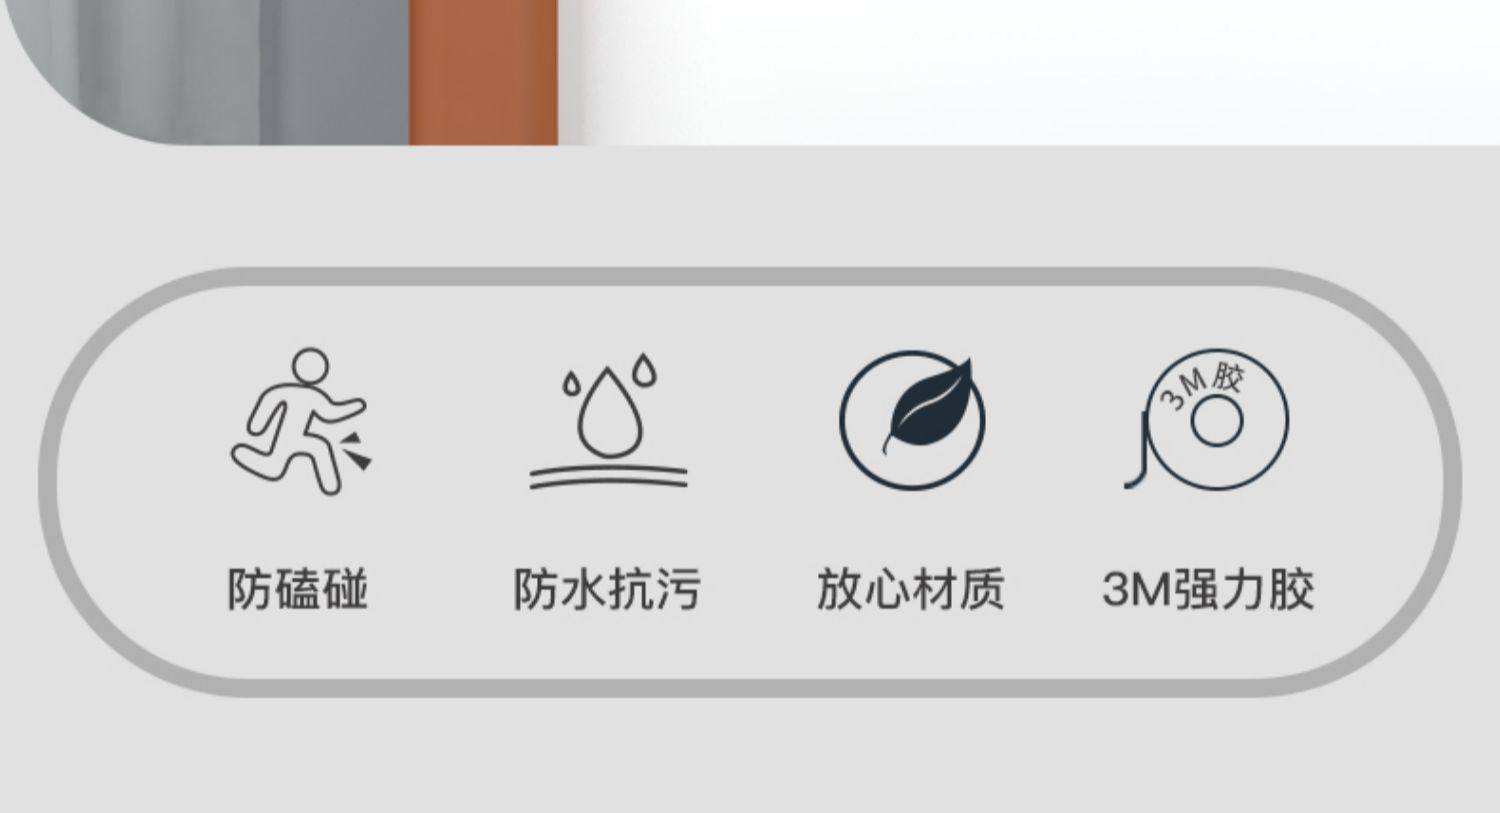Screen dimensions: 1500x813
Task: Open the 放心材质 label
Action: (911, 589)
